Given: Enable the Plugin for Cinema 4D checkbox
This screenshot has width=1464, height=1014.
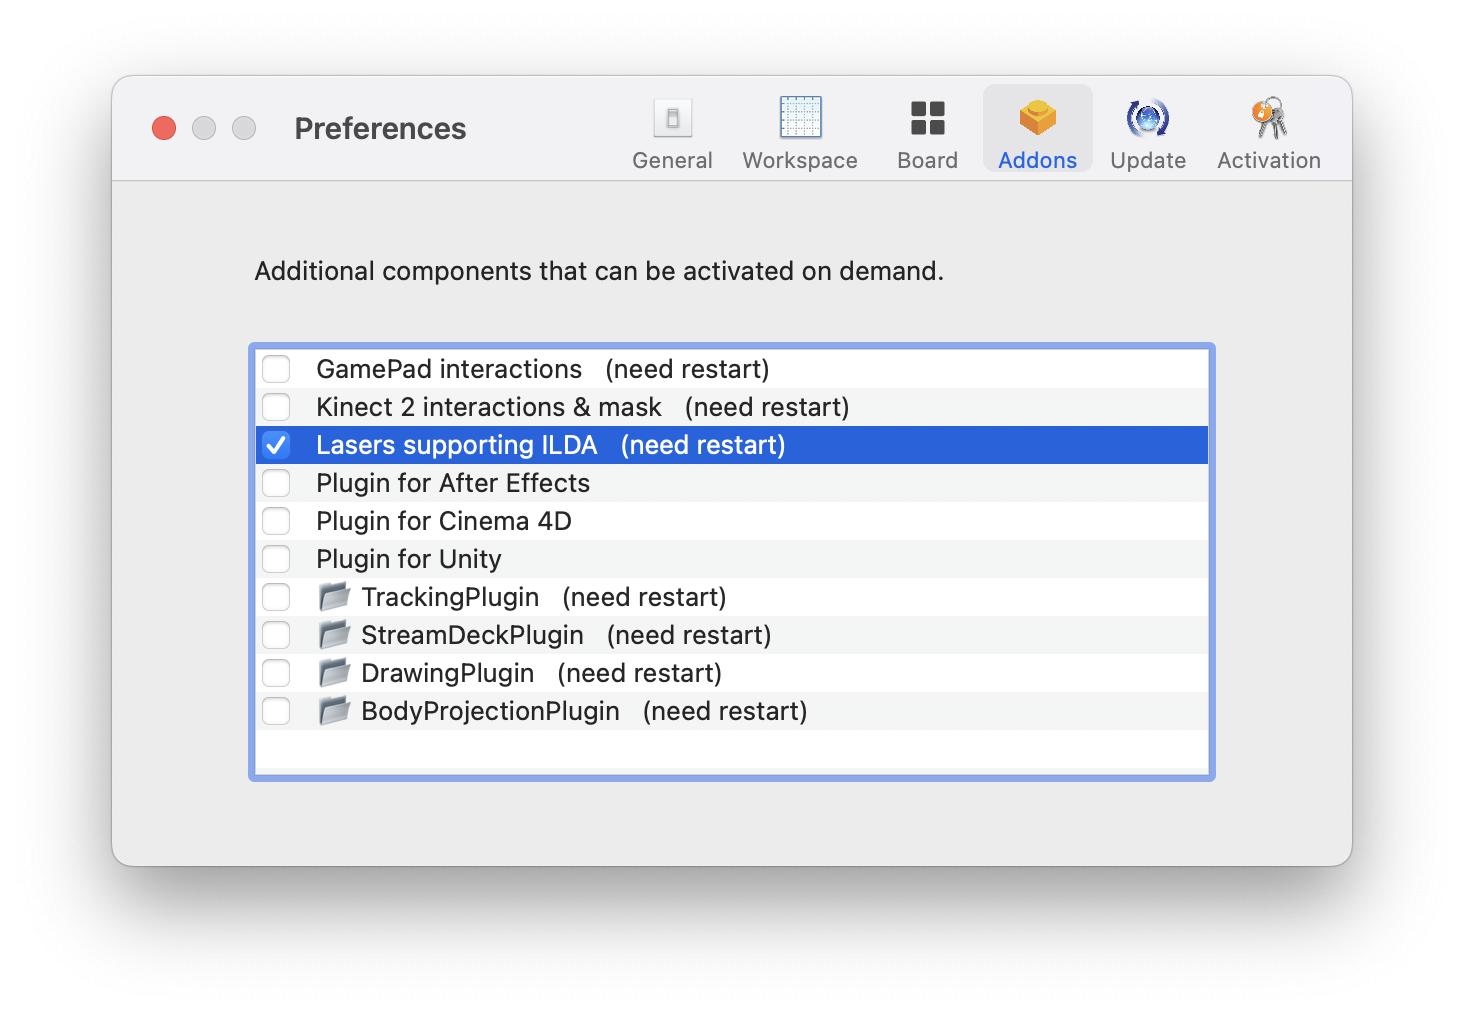Looking at the screenshot, I should tap(276, 521).
